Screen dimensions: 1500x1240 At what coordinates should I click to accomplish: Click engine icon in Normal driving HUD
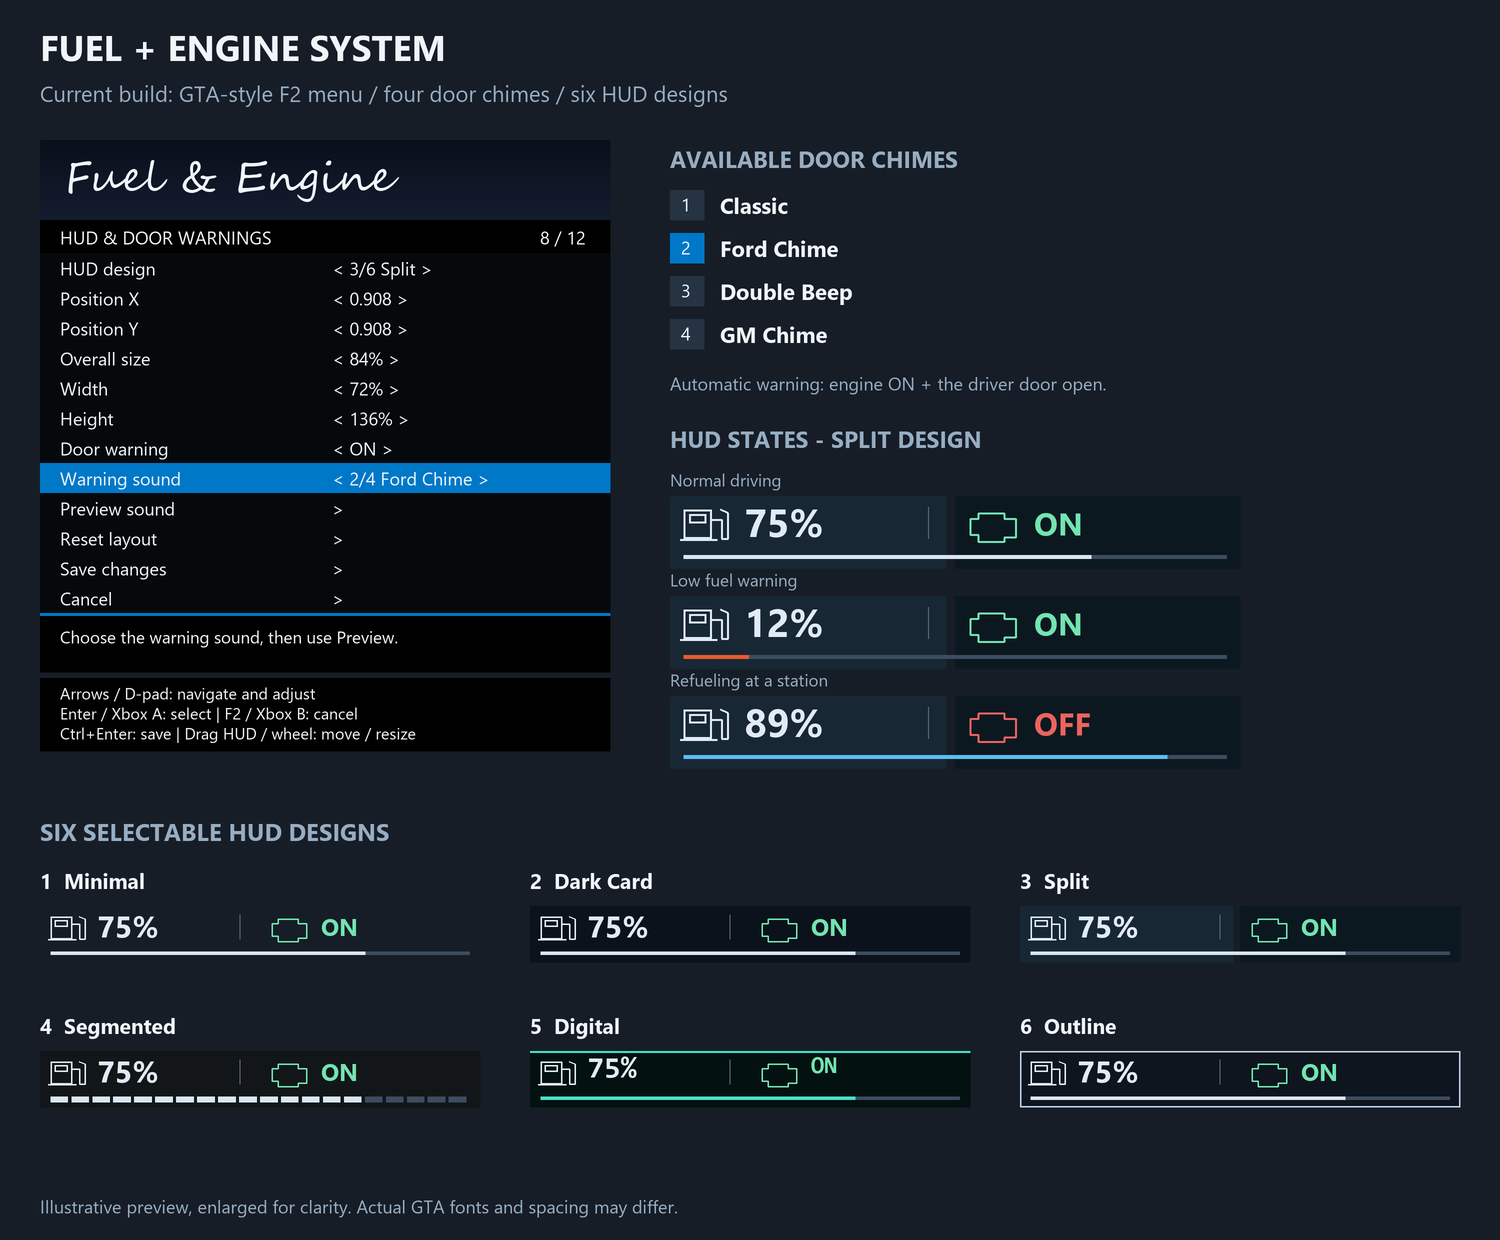coord(993,527)
